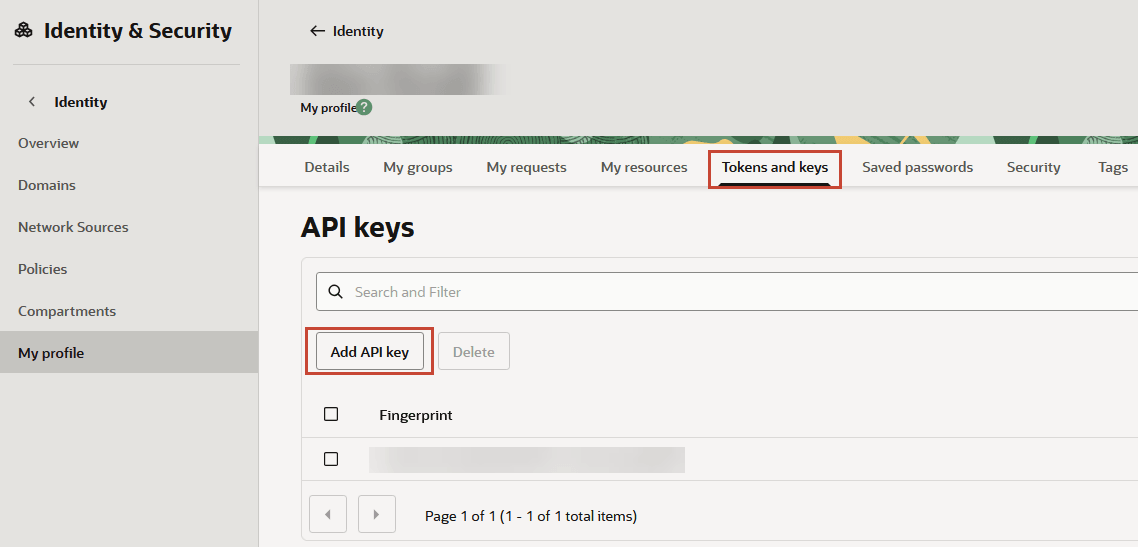Click the Page 1 of 1 pagination text
The height and width of the screenshot is (547, 1138).
click(x=531, y=517)
